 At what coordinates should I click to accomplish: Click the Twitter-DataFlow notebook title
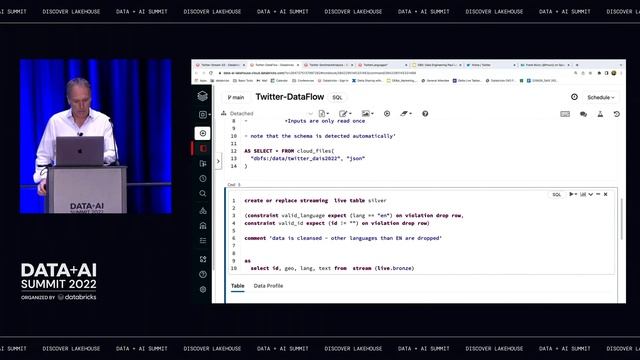[x=290, y=97]
